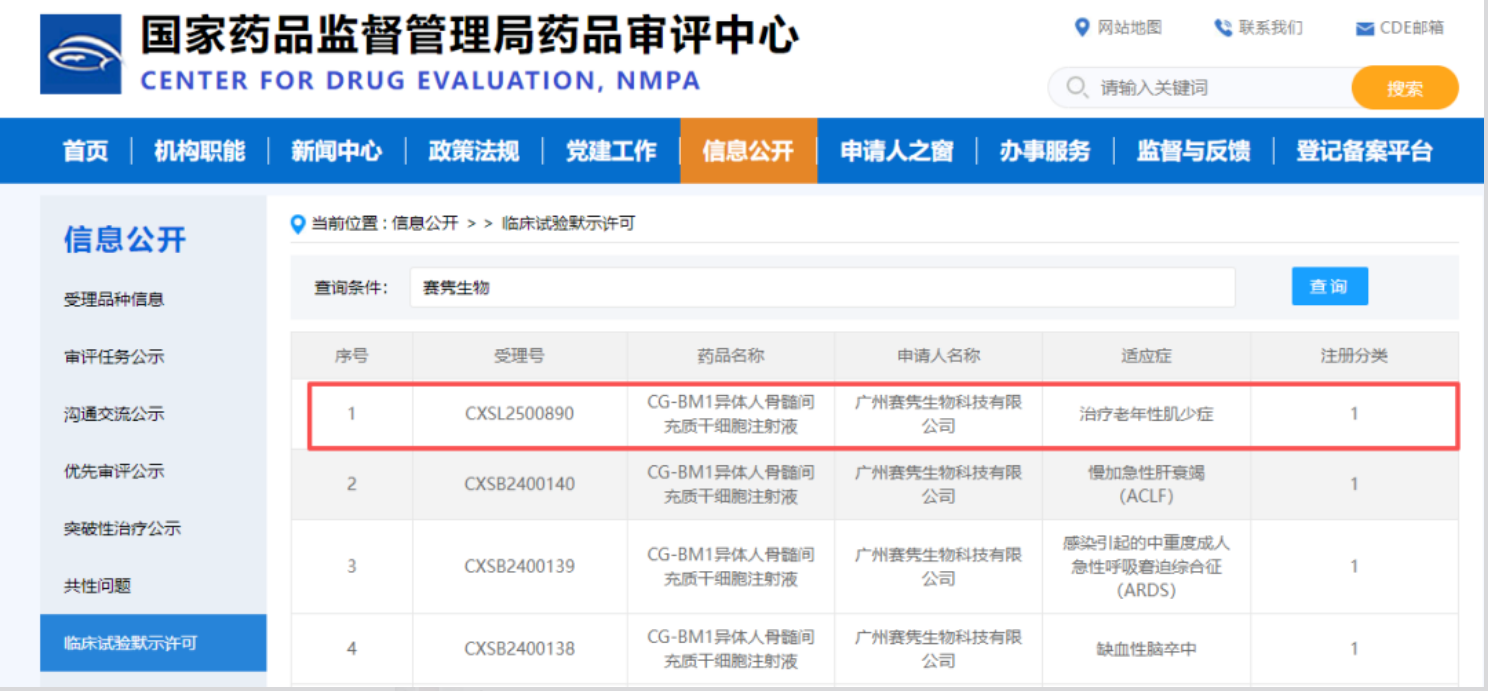Click the 查询条件 input containing 赛隽生物

click(821, 288)
